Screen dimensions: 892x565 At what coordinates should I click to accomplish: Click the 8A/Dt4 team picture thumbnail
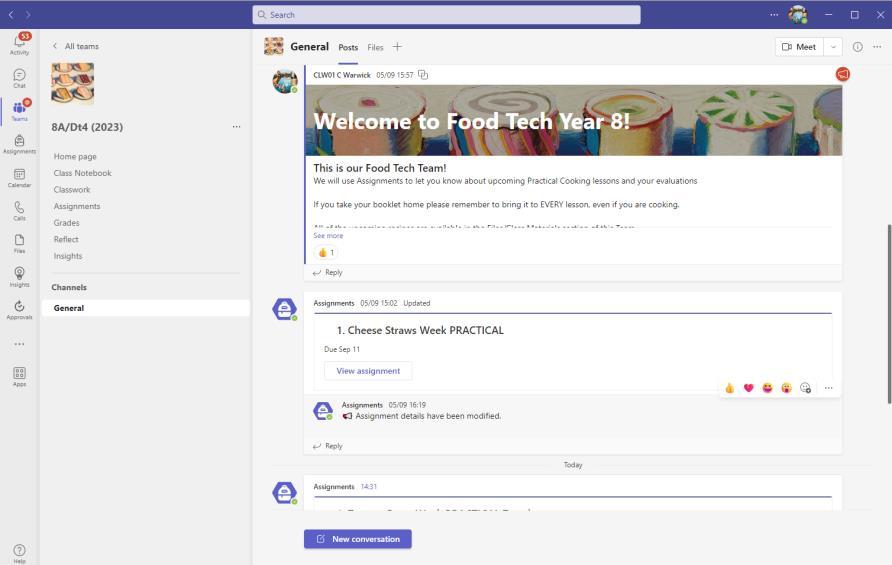coord(73,83)
